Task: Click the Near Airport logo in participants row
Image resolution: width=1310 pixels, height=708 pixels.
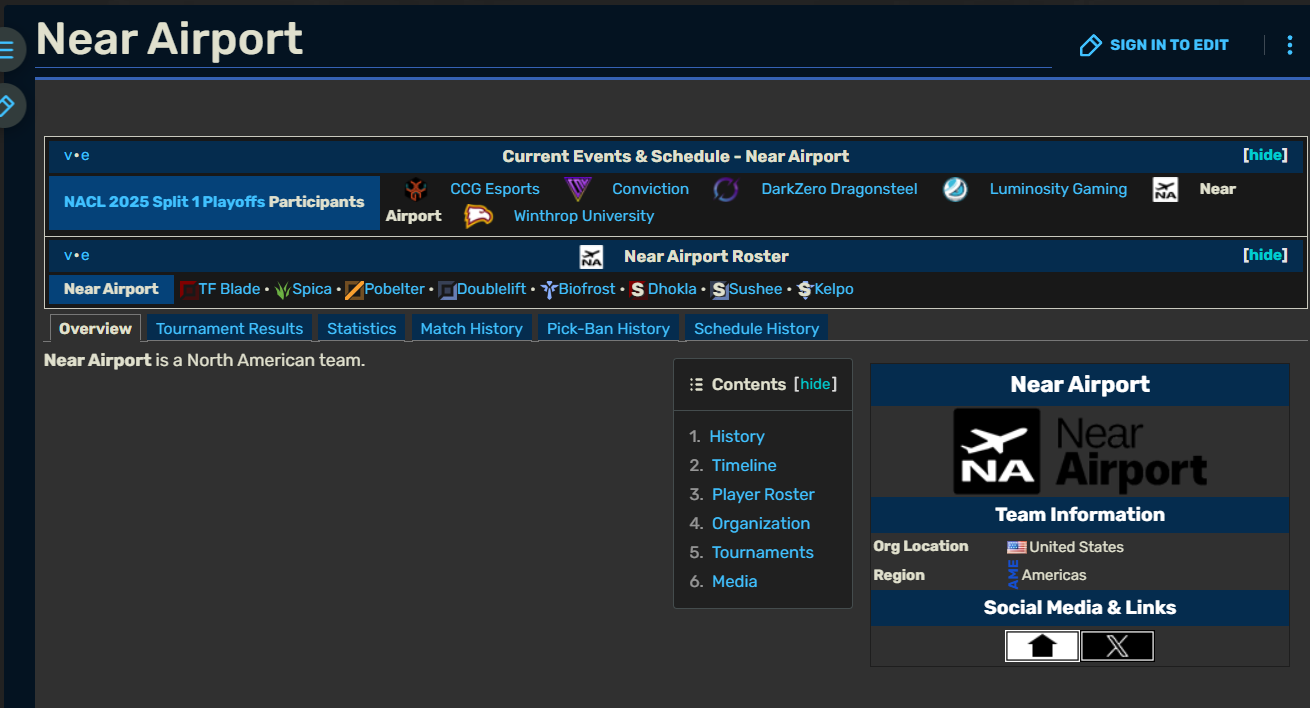Action: tap(1165, 189)
